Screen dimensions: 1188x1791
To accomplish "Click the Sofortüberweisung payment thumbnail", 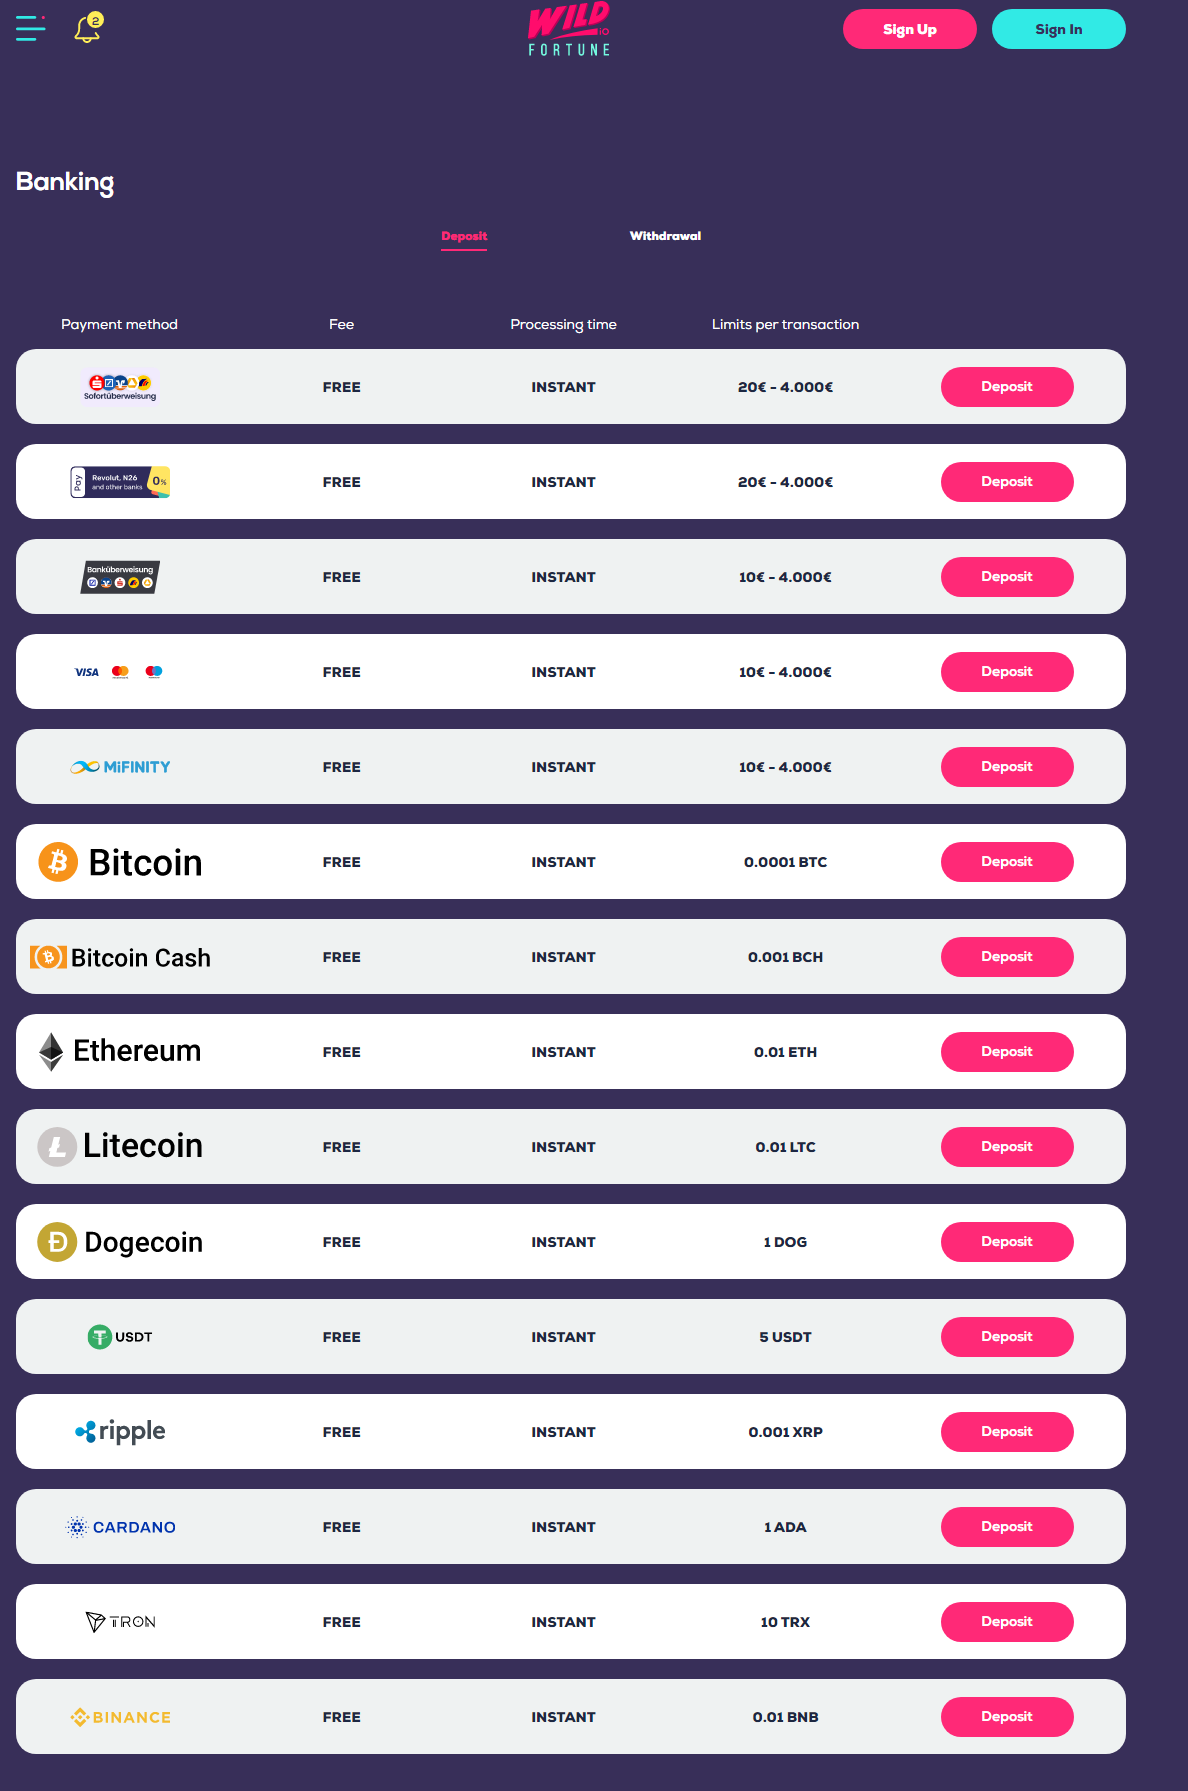I will coord(120,387).
